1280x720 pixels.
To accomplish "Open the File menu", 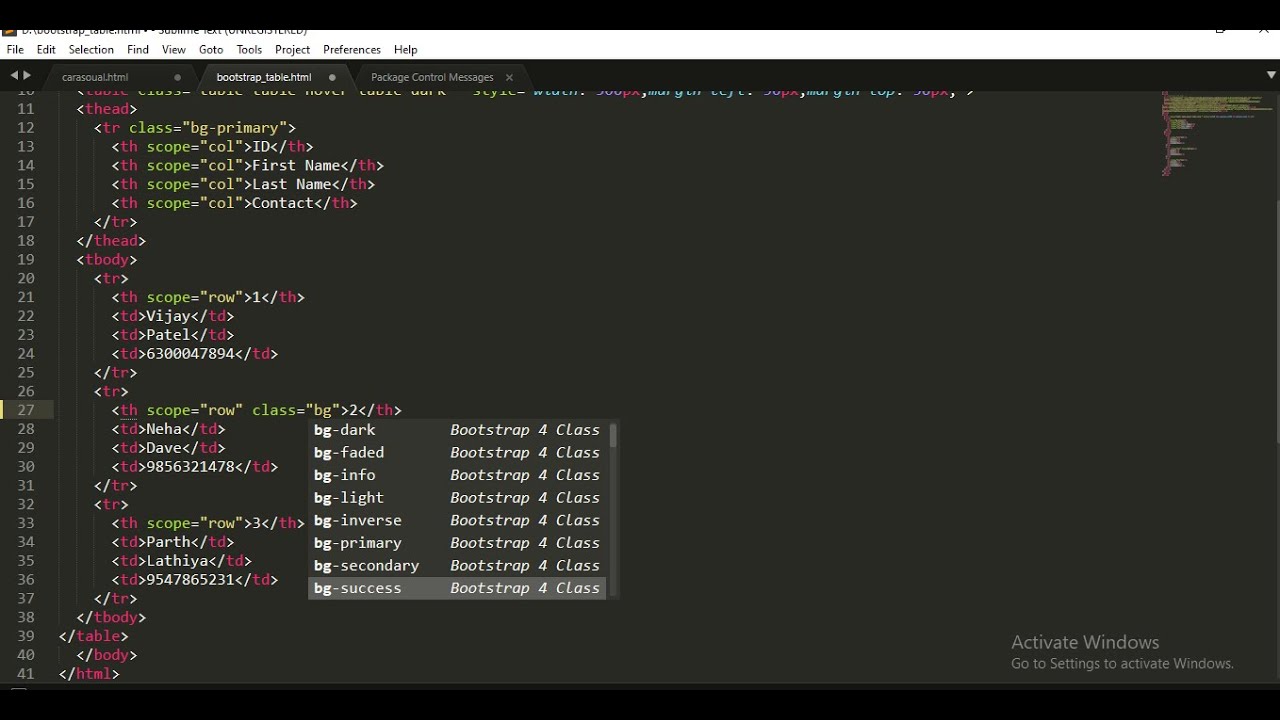I will tap(15, 49).
